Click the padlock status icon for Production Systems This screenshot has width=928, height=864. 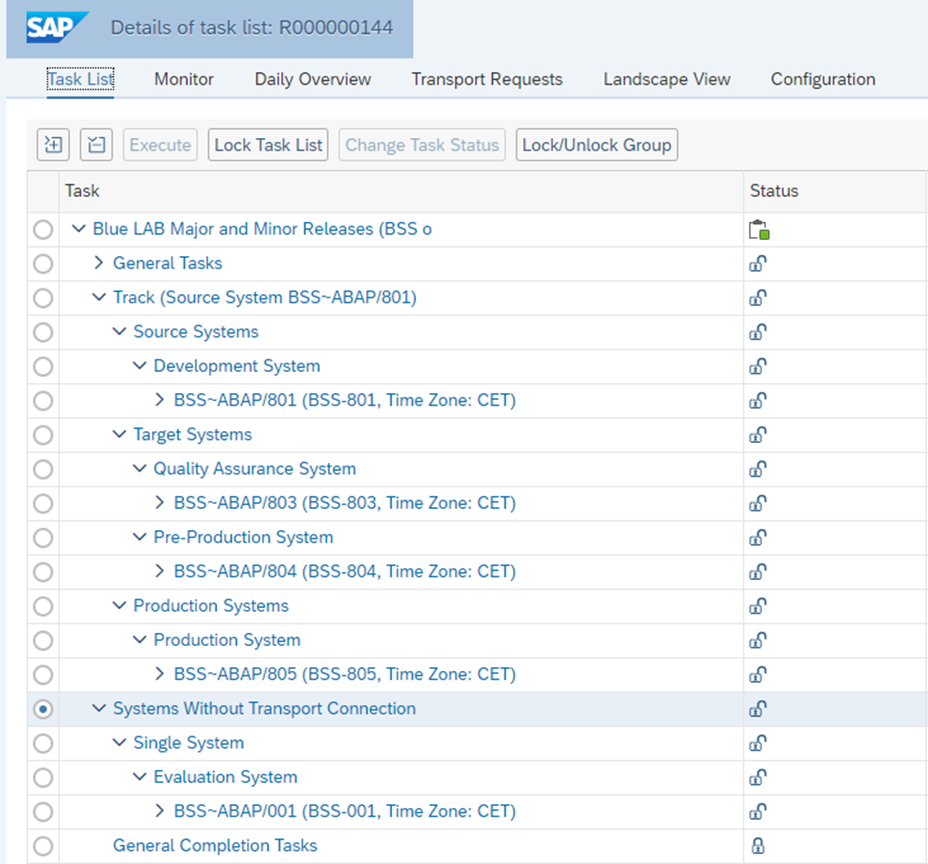(x=758, y=606)
